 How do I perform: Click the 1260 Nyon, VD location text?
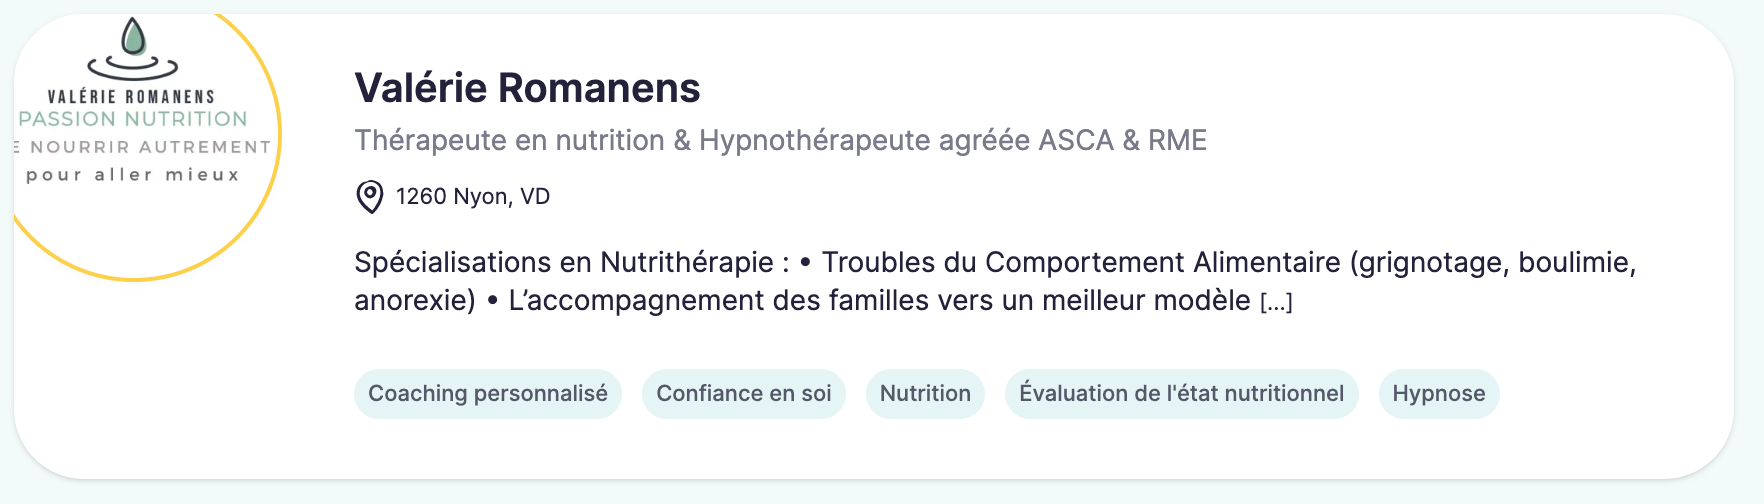coord(473,197)
